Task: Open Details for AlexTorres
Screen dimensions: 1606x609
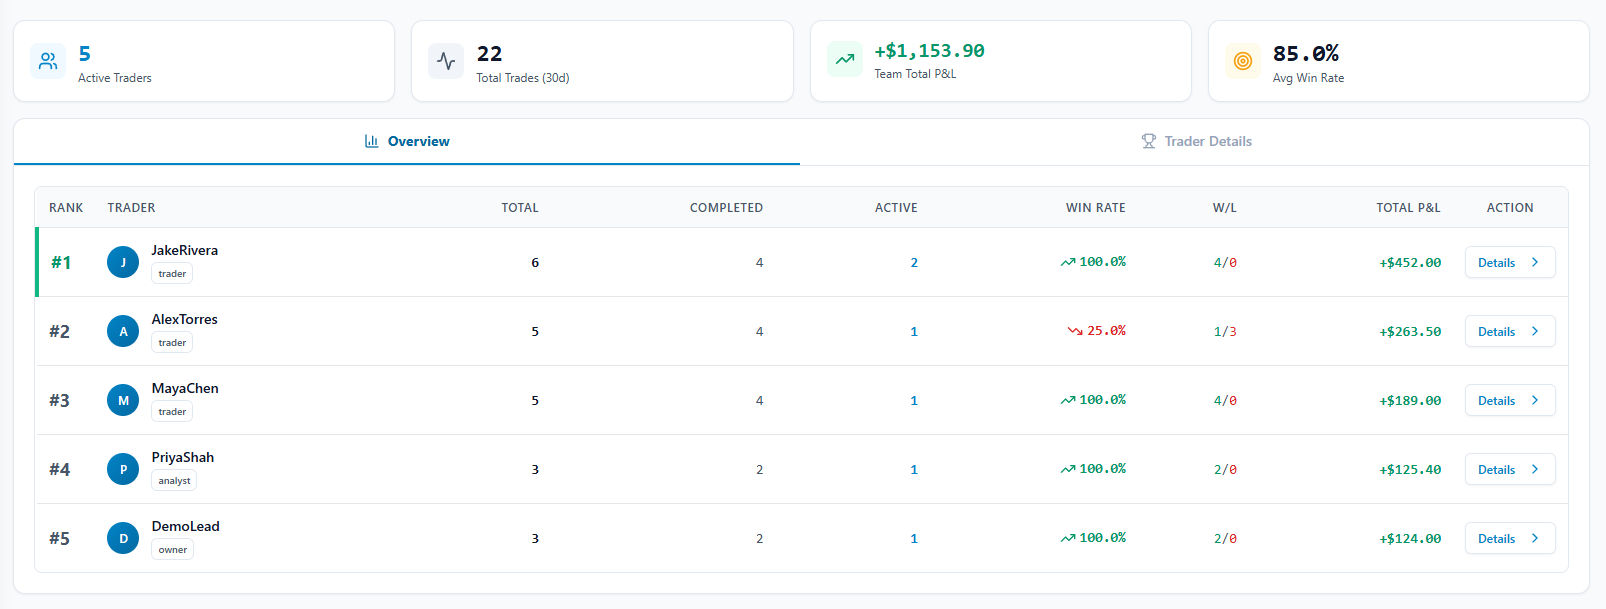Action: (1510, 331)
